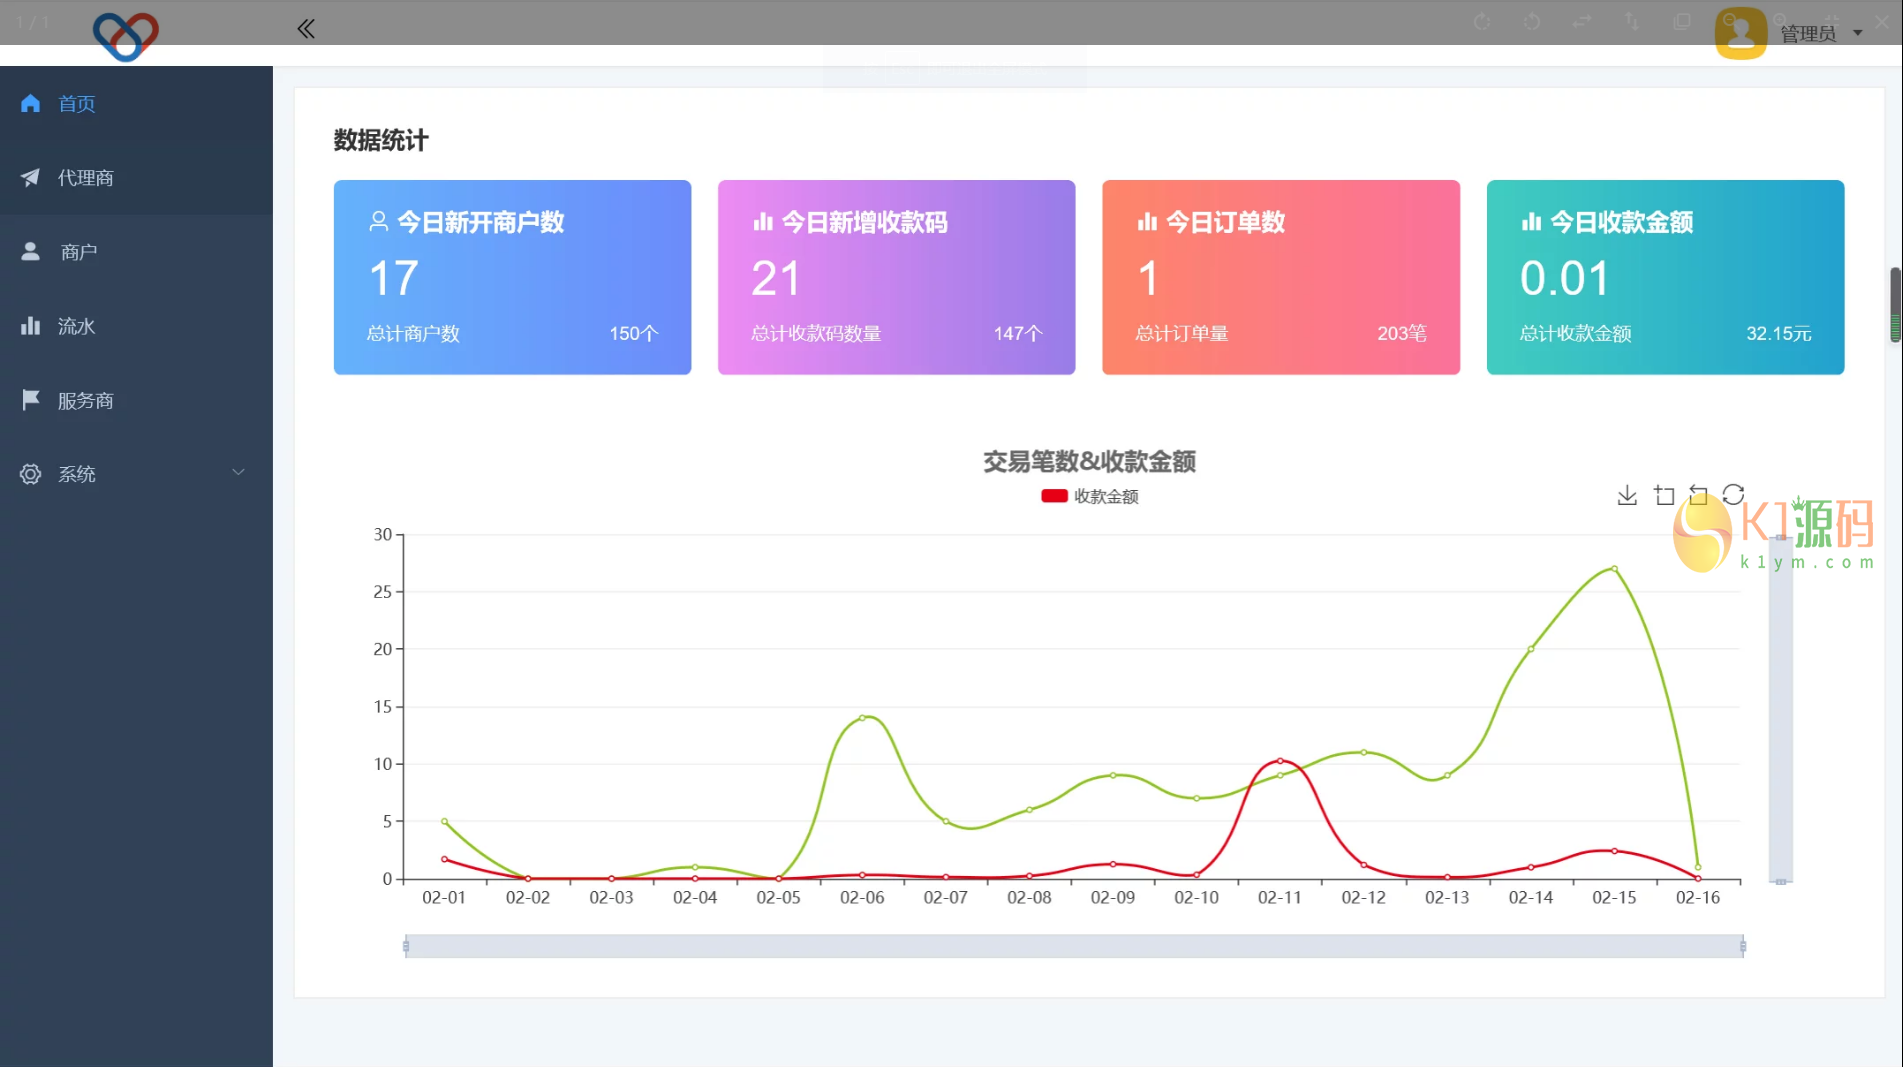
Task: Click the 总计收款码数量 label
Action: (816, 333)
